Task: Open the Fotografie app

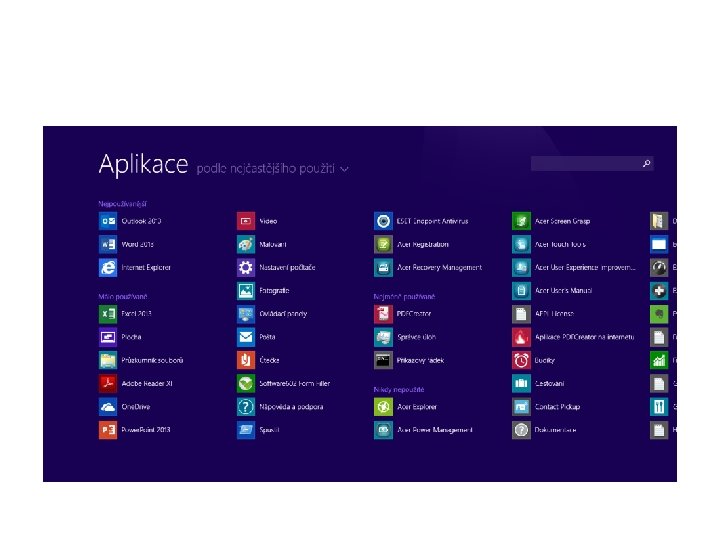Action: point(263,291)
